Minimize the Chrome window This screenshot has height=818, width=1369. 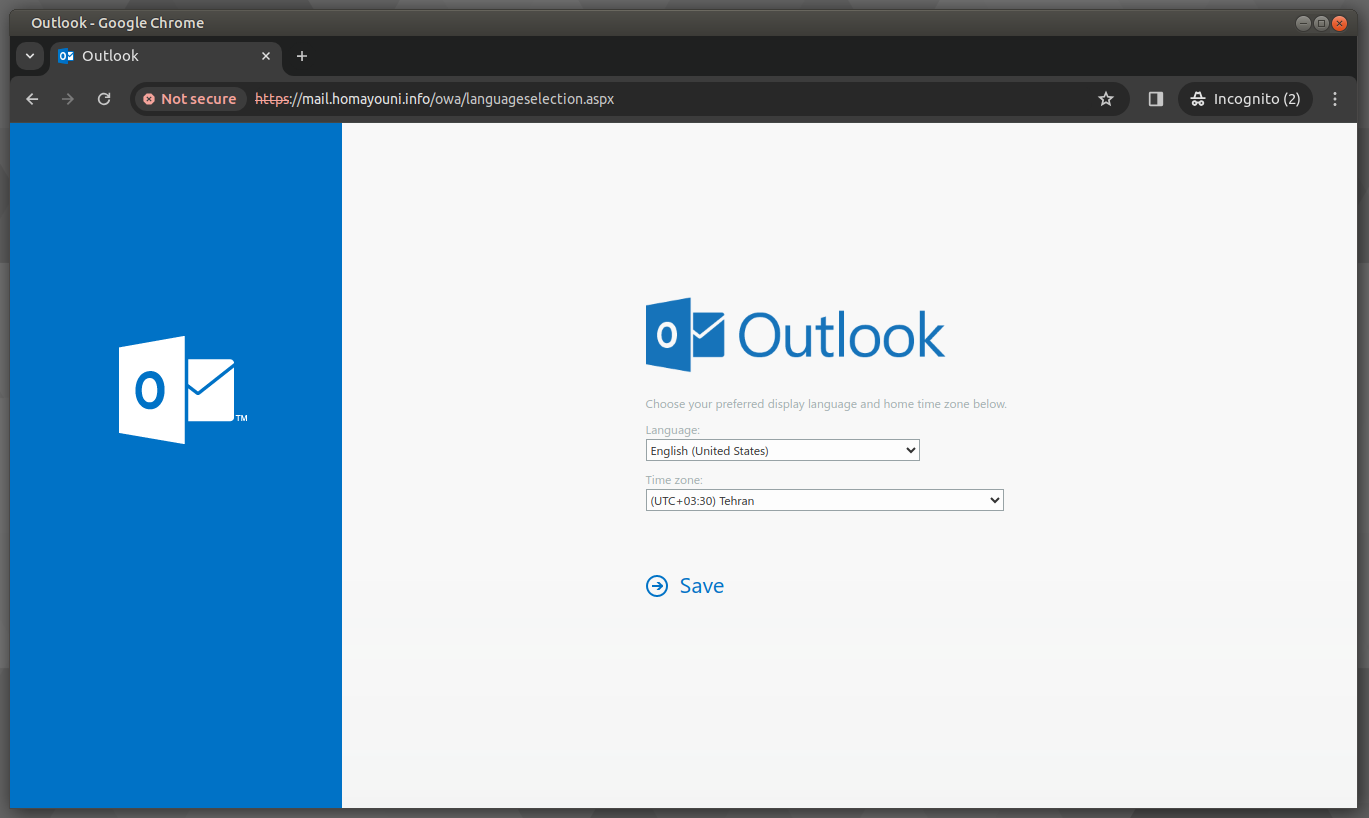[1303, 23]
